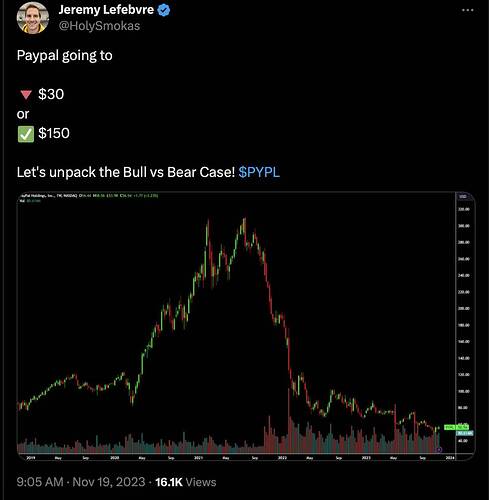
Task: Open the PayPal chart image
Action: click(x=246, y=326)
